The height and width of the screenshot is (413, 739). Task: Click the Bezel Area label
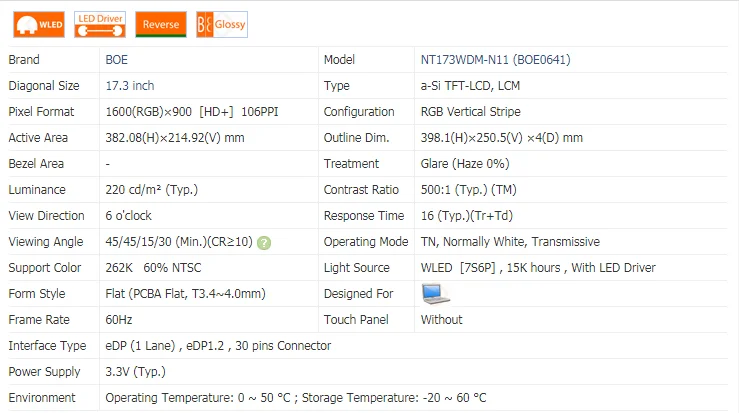click(36, 164)
